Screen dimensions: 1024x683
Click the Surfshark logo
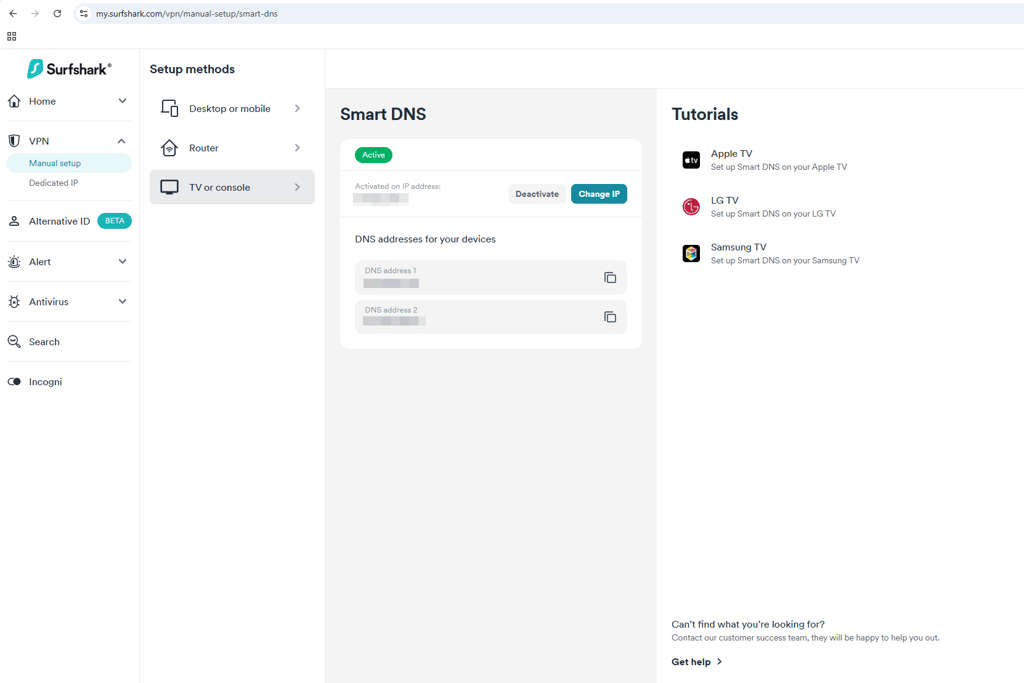[69, 69]
